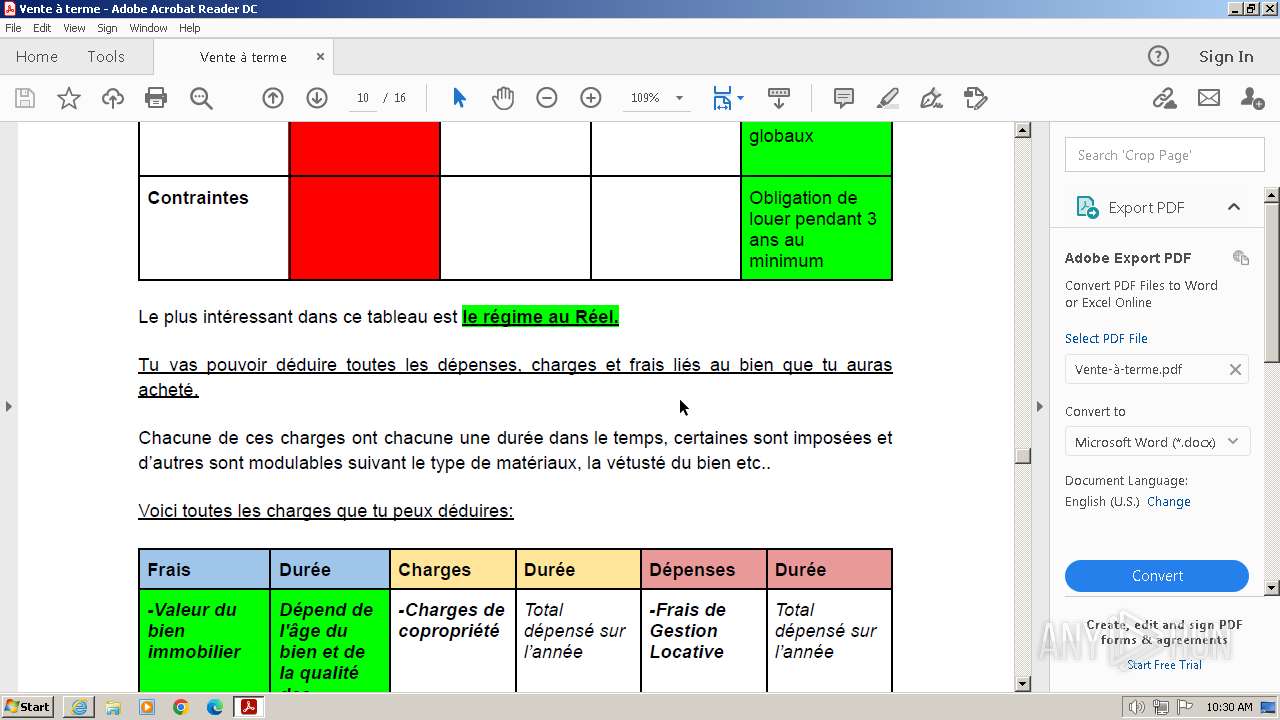Go to previous page arrow
This screenshot has height=720, width=1280.
tap(273, 98)
